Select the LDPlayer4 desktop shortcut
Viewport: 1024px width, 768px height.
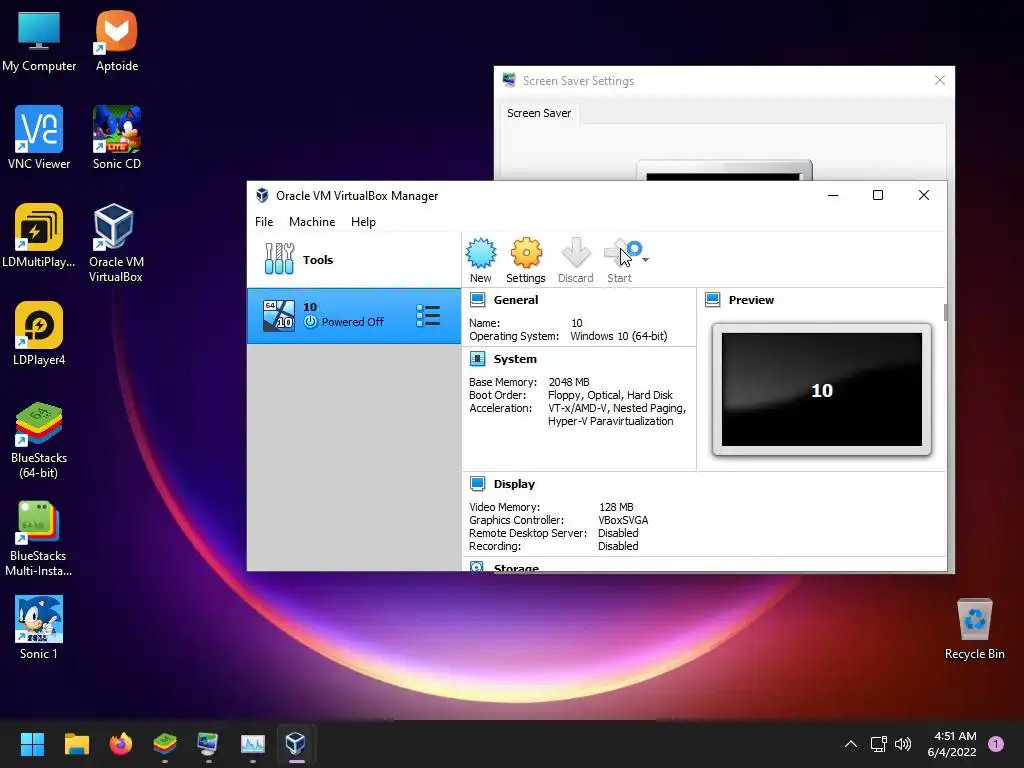coord(39,334)
